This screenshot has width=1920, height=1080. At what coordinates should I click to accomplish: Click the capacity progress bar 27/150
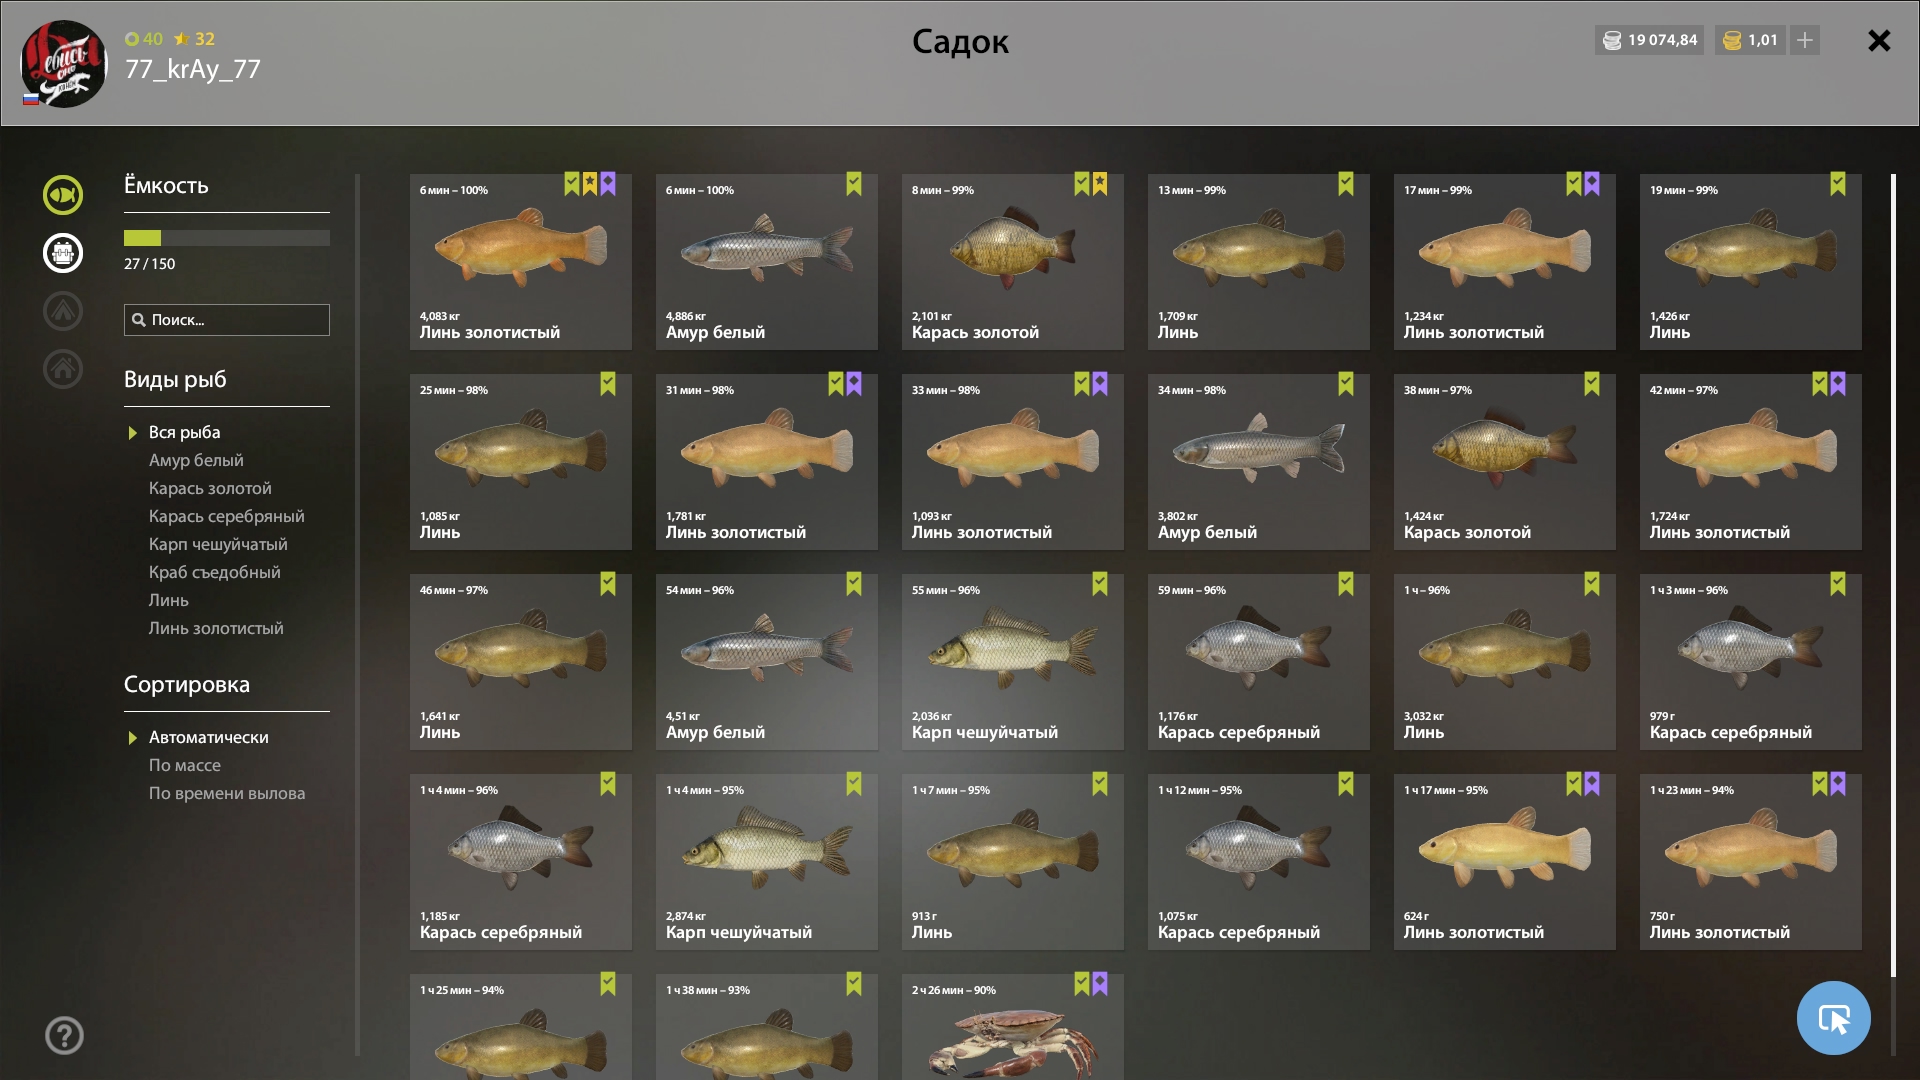pos(227,238)
